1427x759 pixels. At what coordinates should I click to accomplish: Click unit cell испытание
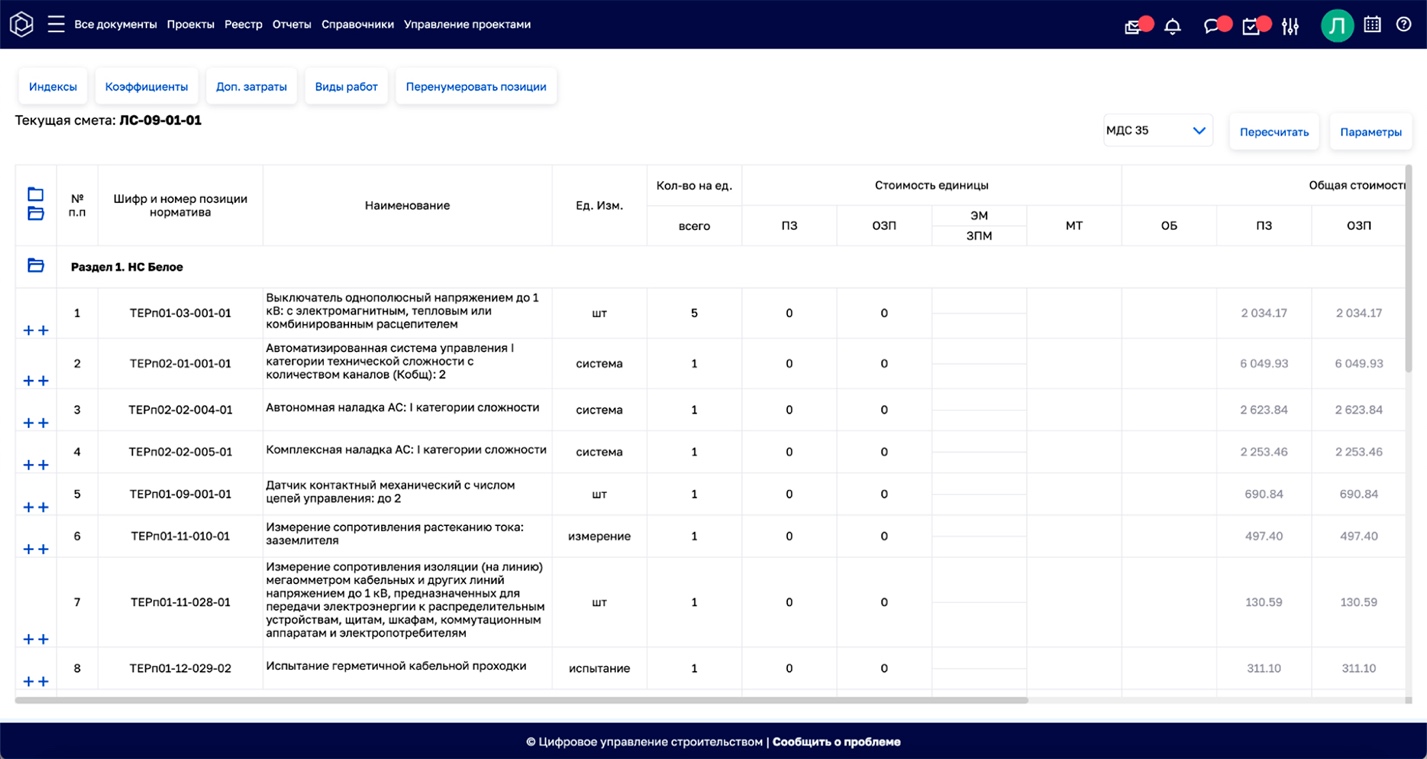pyautogui.click(x=599, y=668)
